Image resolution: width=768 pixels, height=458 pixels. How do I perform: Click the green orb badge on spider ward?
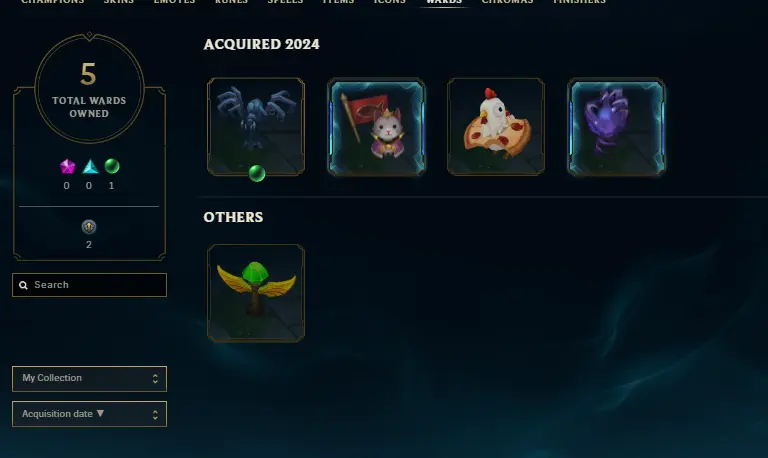click(257, 173)
